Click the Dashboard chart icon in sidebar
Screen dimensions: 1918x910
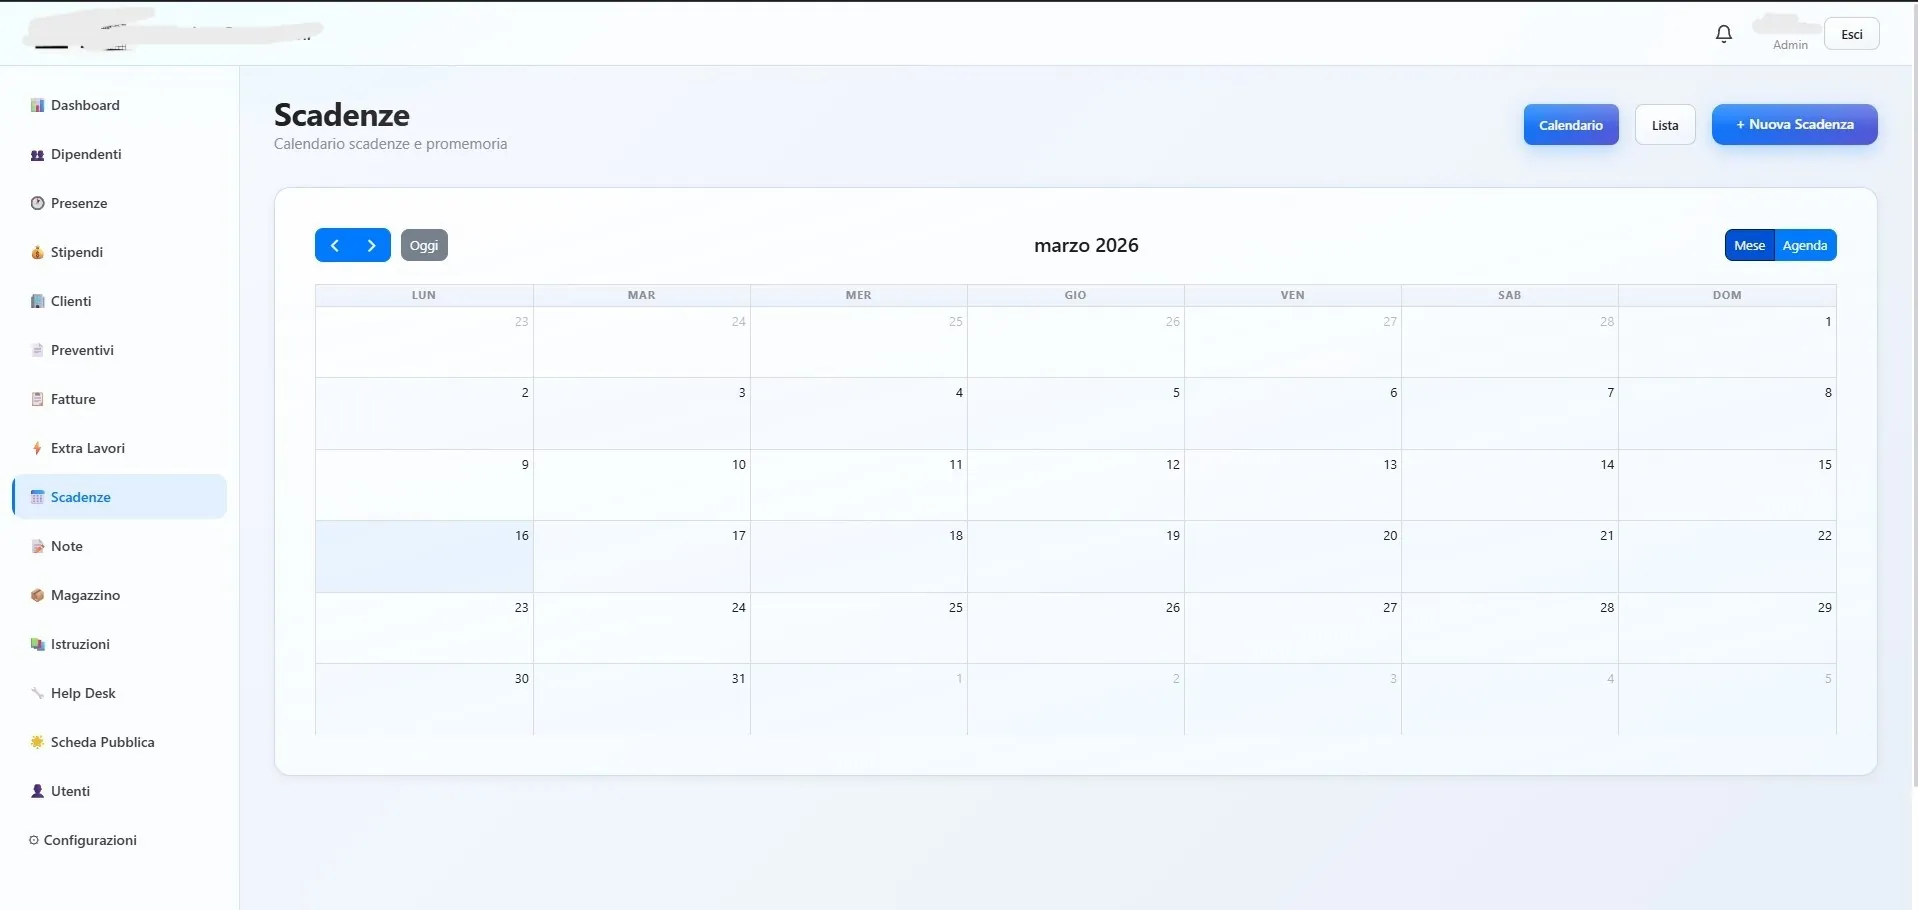(x=37, y=105)
